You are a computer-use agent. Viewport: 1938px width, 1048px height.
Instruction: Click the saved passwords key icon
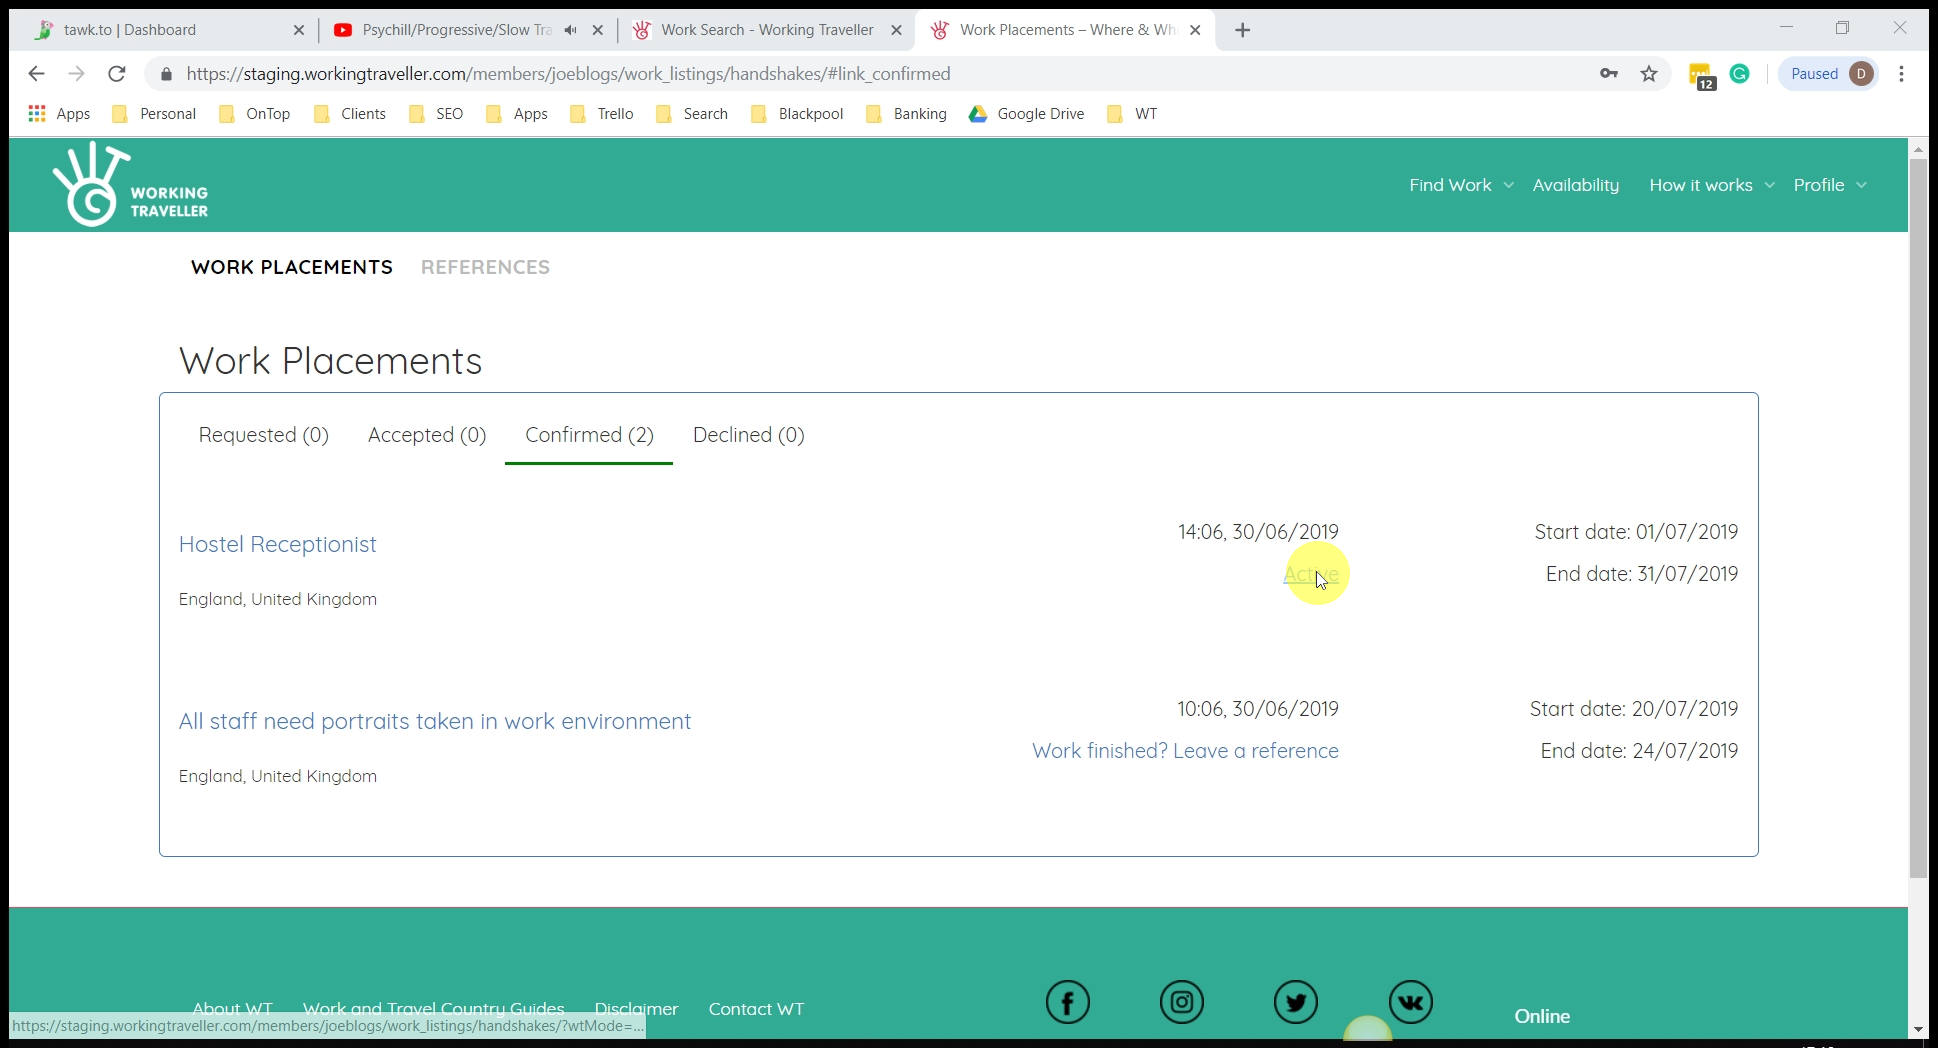click(1608, 74)
